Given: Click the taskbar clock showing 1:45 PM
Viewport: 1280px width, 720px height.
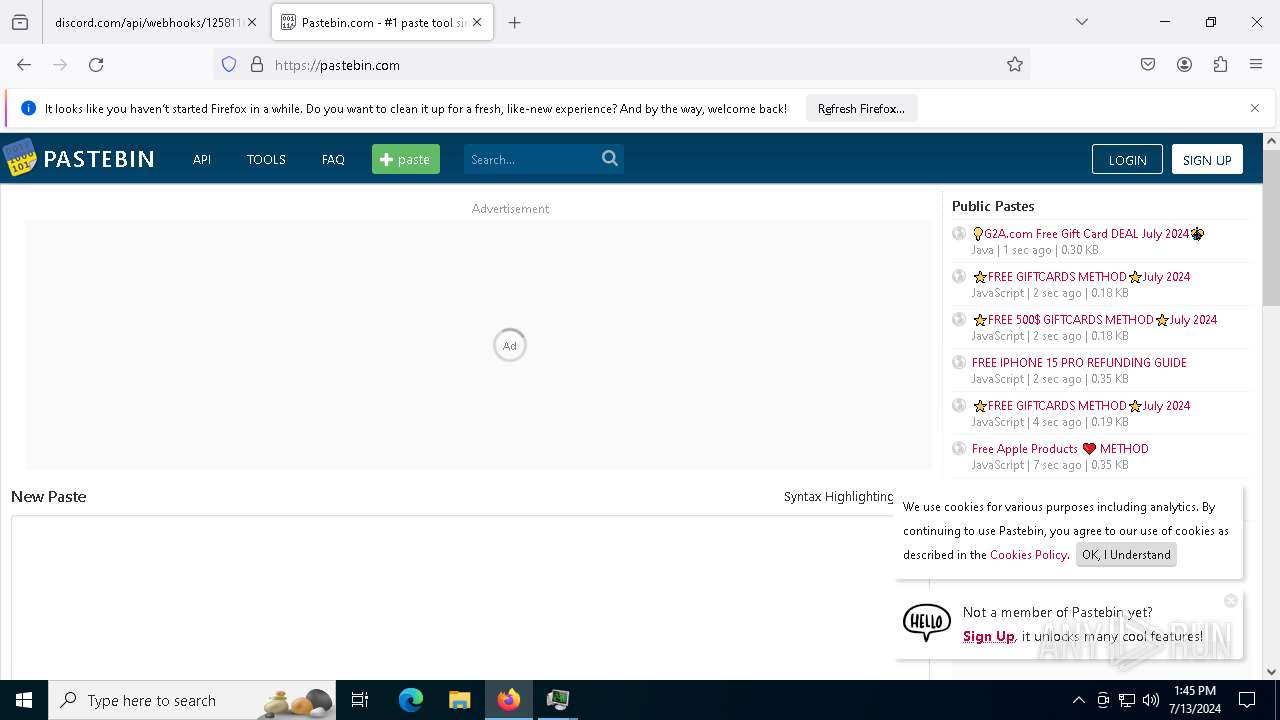Looking at the screenshot, I should [x=1194, y=700].
